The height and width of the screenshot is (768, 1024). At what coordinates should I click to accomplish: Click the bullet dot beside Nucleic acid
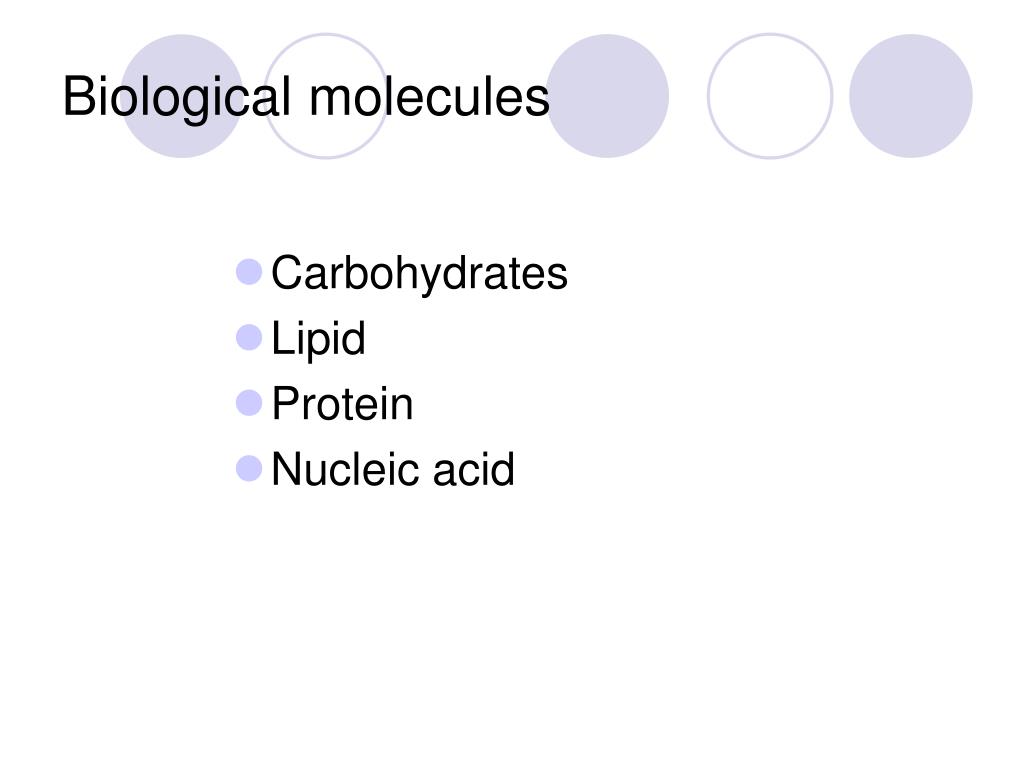pyautogui.click(x=249, y=468)
